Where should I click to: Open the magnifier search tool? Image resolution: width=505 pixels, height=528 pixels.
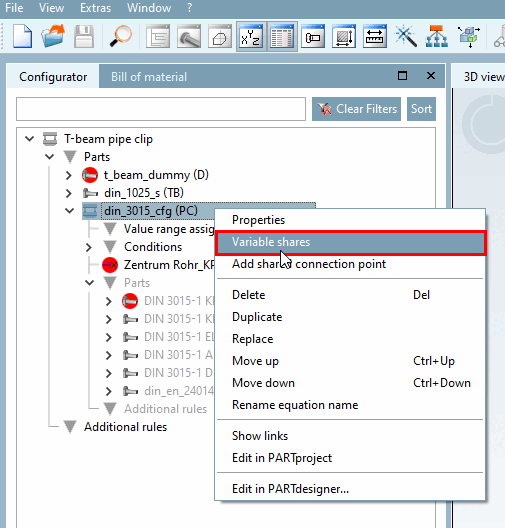coord(121,36)
